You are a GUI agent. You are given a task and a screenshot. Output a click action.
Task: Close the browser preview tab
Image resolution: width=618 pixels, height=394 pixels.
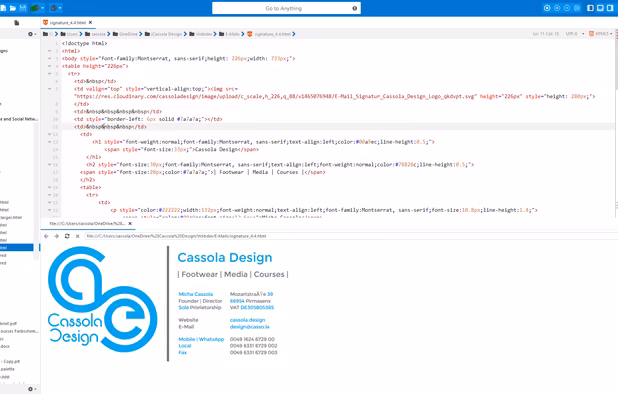click(130, 223)
